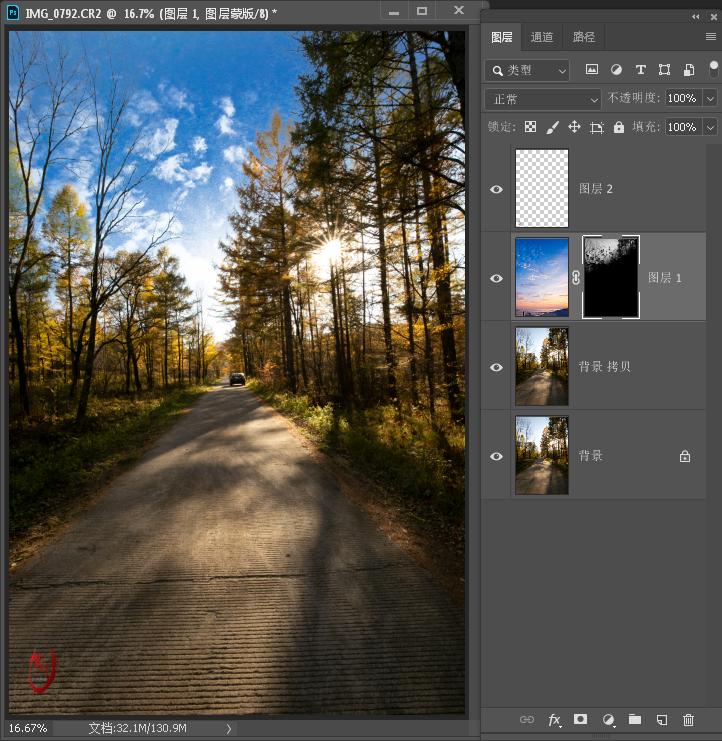Click the 图层 1 layer name
Image resolution: width=722 pixels, height=741 pixels.
[x=665, y=278]
